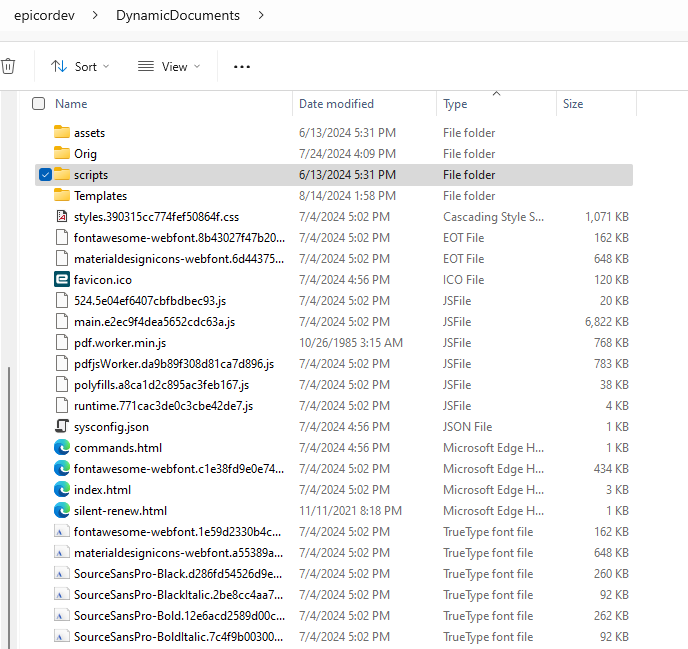Click the scripts folder icon
The image size is (688, 649).
[62, 174]
